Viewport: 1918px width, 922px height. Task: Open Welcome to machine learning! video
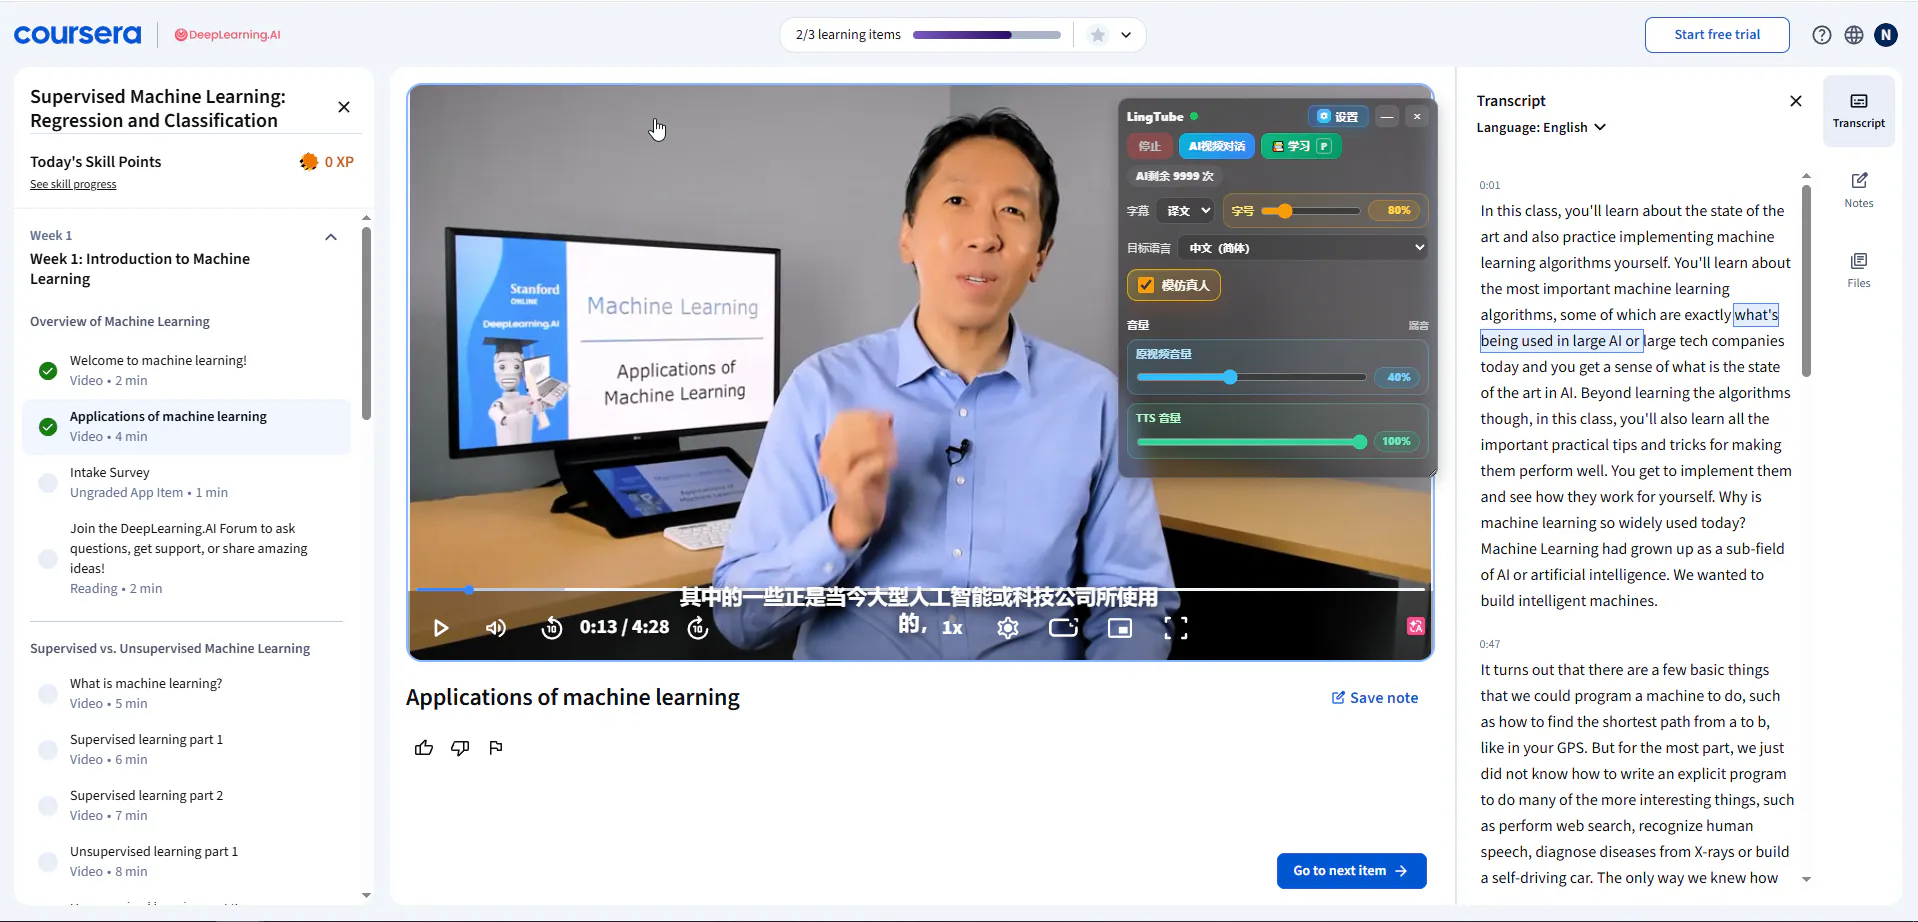click(x=186, y=370)
